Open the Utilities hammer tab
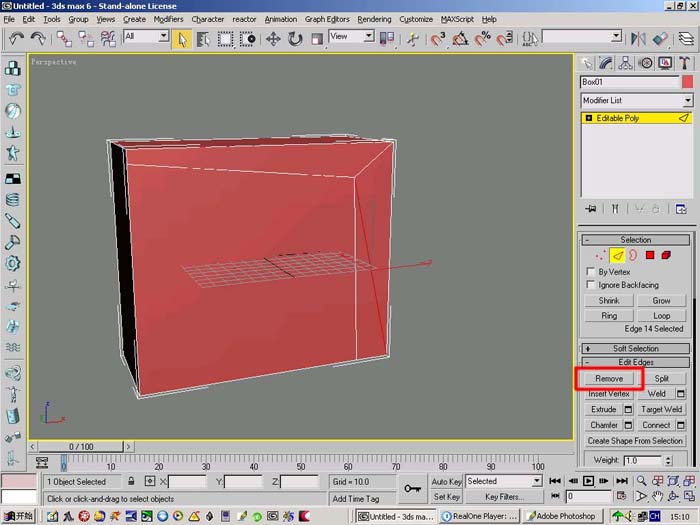The image size is (700, 525). coord(684,63)
